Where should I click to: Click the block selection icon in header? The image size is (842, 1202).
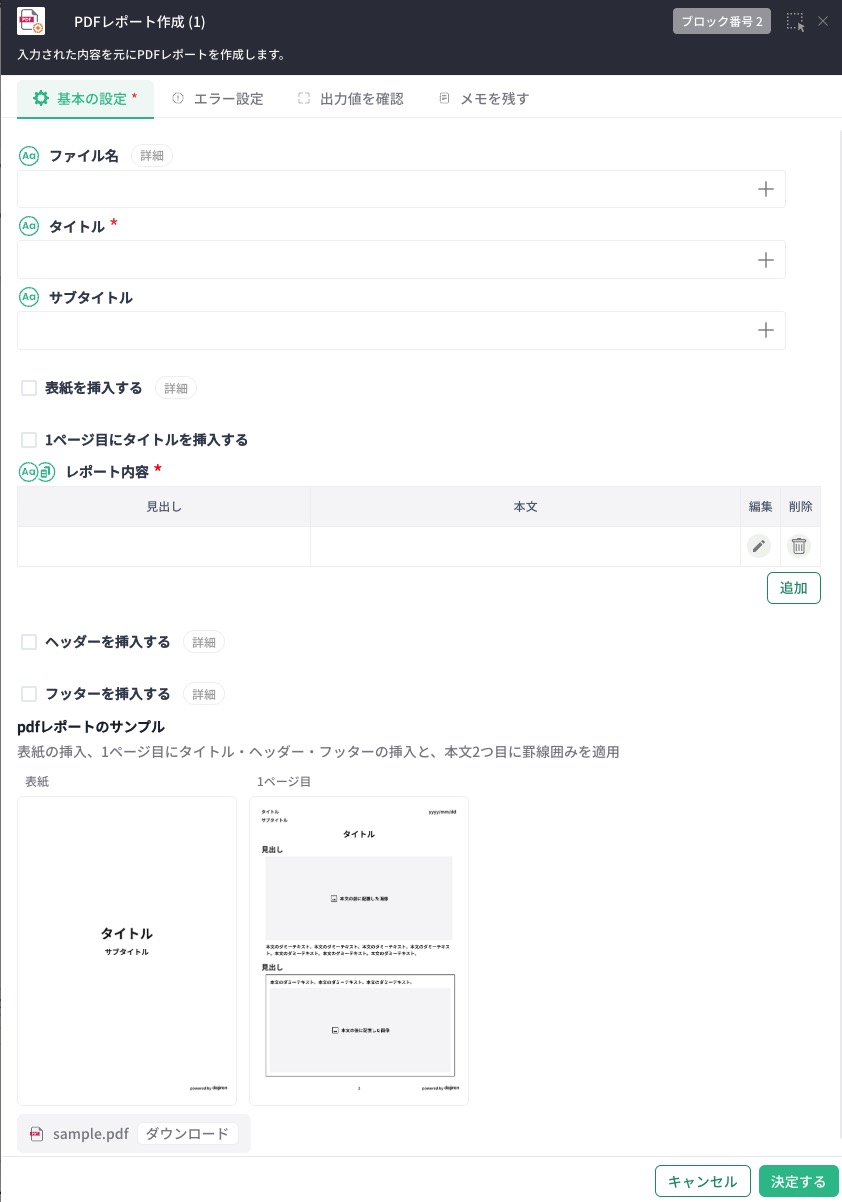click(x=795, y=22)
